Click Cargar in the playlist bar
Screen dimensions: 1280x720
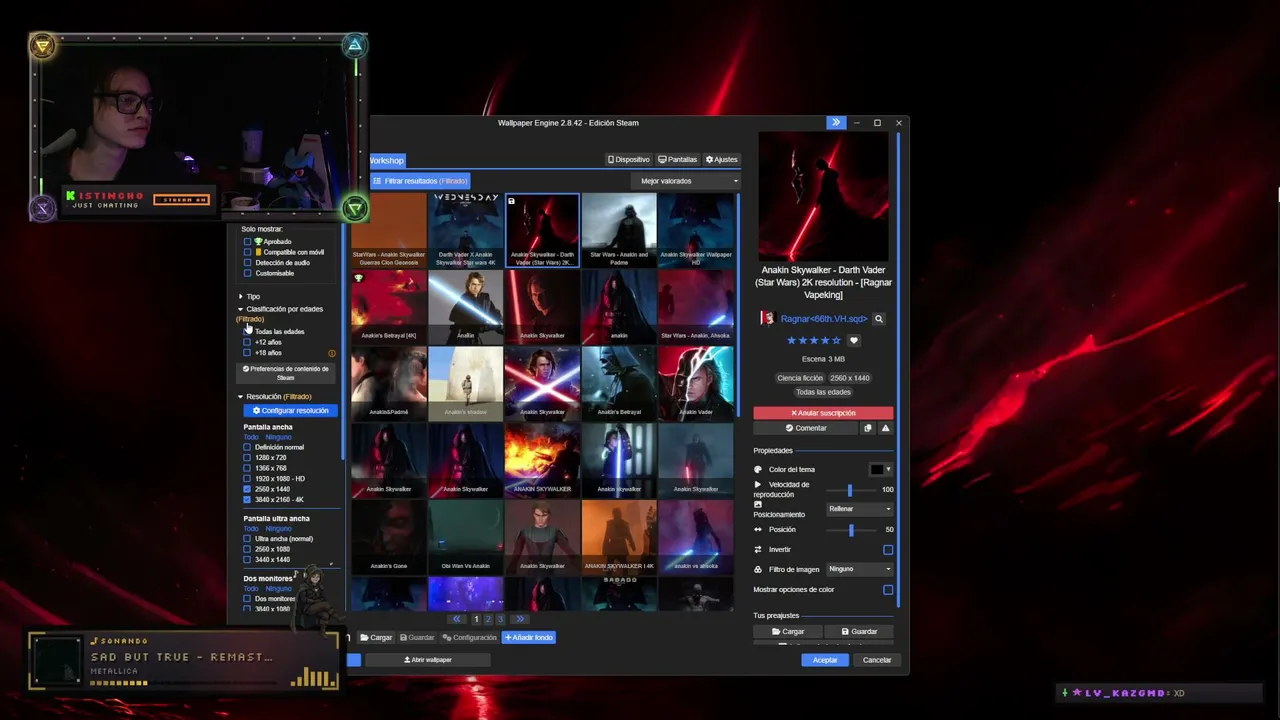click(x=376, y=638)
